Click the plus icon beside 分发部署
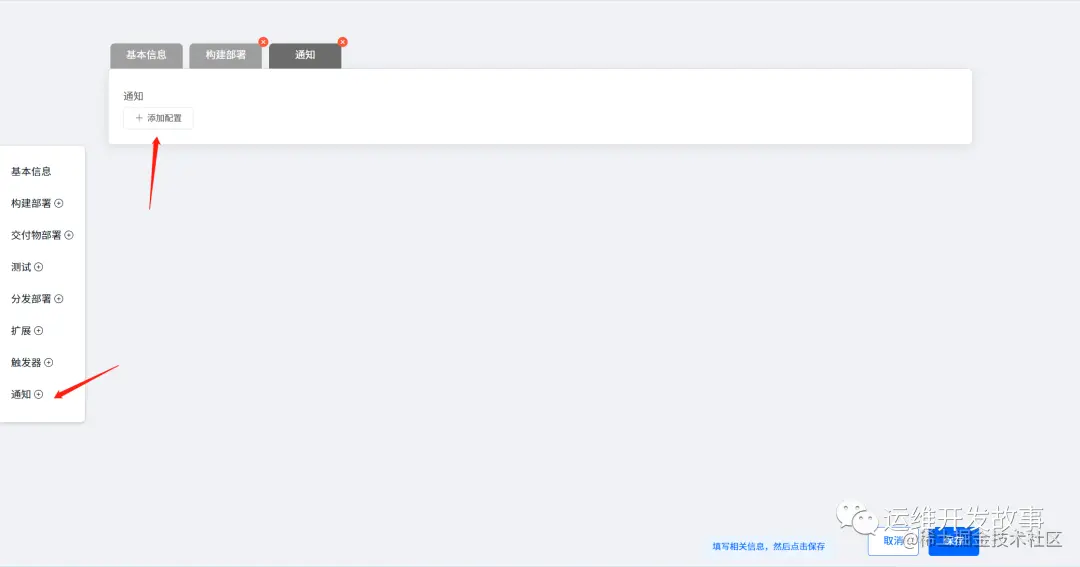 click(x=59, y=298)
